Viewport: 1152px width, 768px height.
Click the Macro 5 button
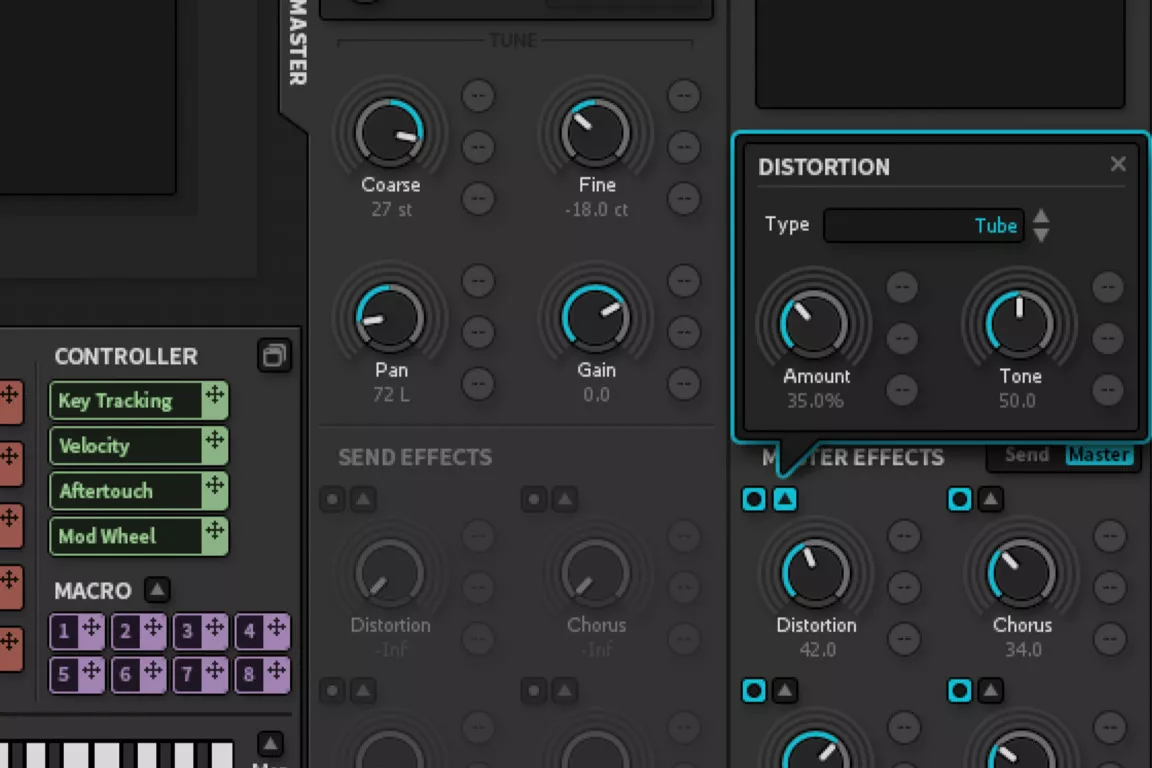click(64, 674)
